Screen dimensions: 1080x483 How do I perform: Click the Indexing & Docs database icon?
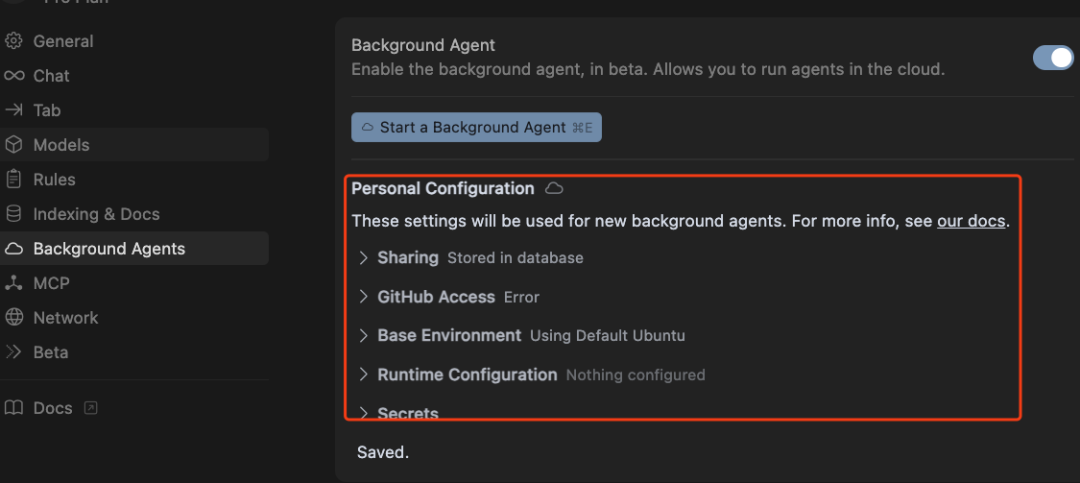(x=14, y=214)
